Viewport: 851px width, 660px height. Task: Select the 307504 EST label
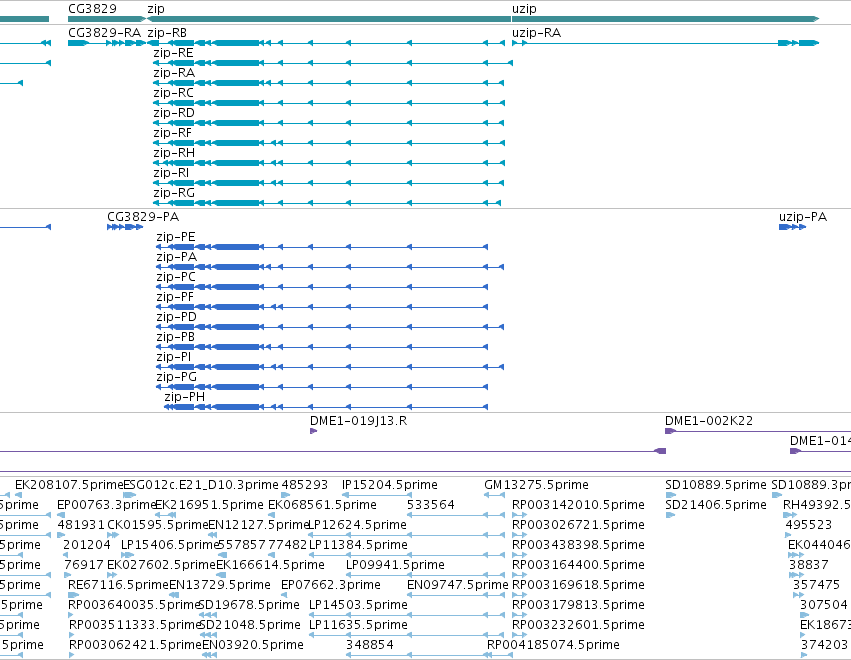(x=823, y=605)
